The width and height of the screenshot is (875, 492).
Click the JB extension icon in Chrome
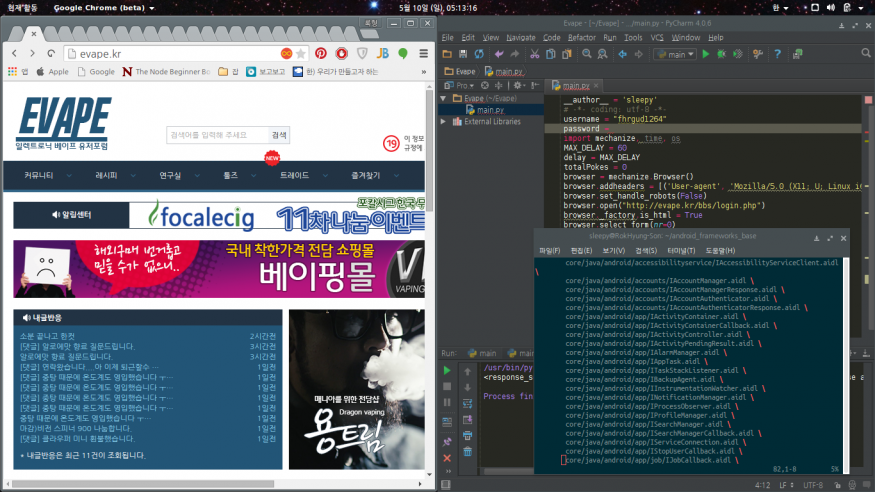pyautogui.click(x=382, y=54)
